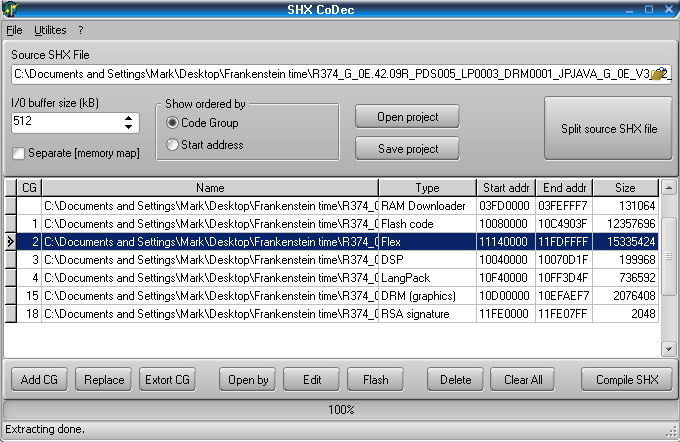Click the Name column header

coord(210,188)
